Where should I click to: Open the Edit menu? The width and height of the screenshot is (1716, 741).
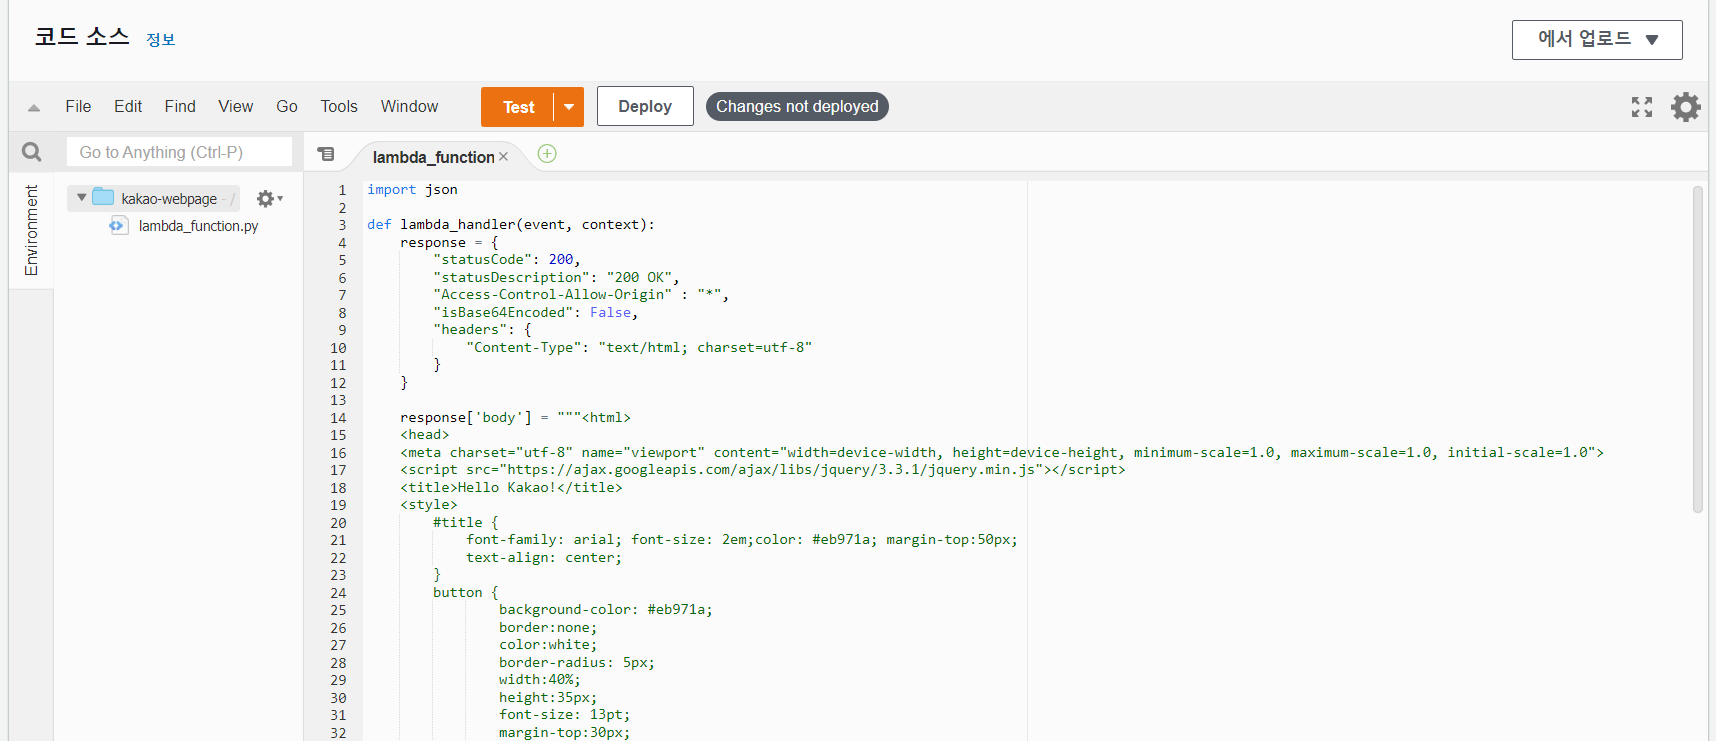[128, 107]
